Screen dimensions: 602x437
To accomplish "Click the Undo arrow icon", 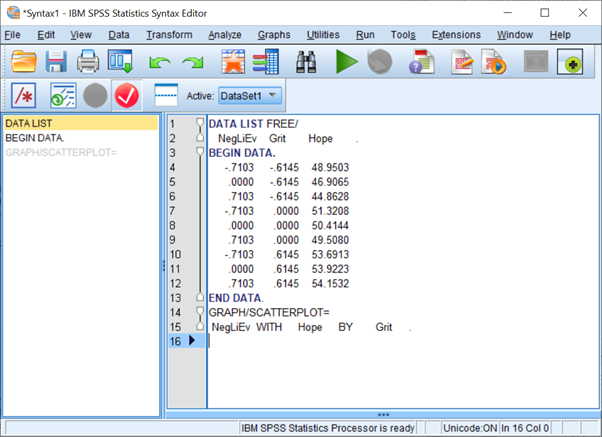I will 160,63.
